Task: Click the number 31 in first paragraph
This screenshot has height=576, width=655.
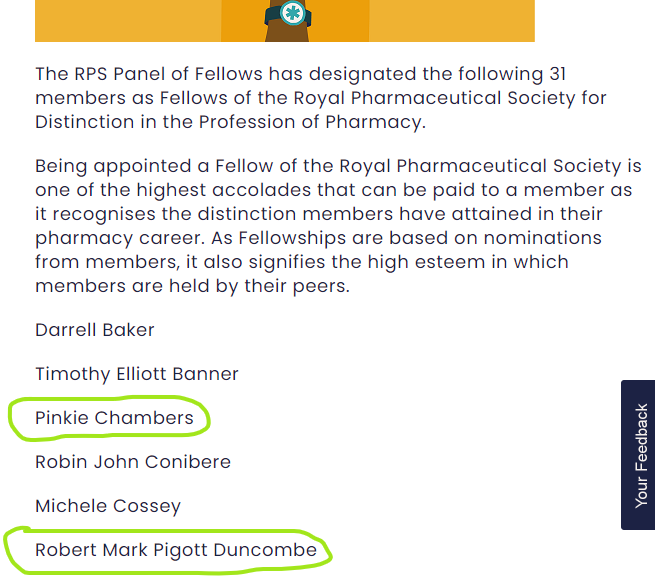Action: click(558, 74)
